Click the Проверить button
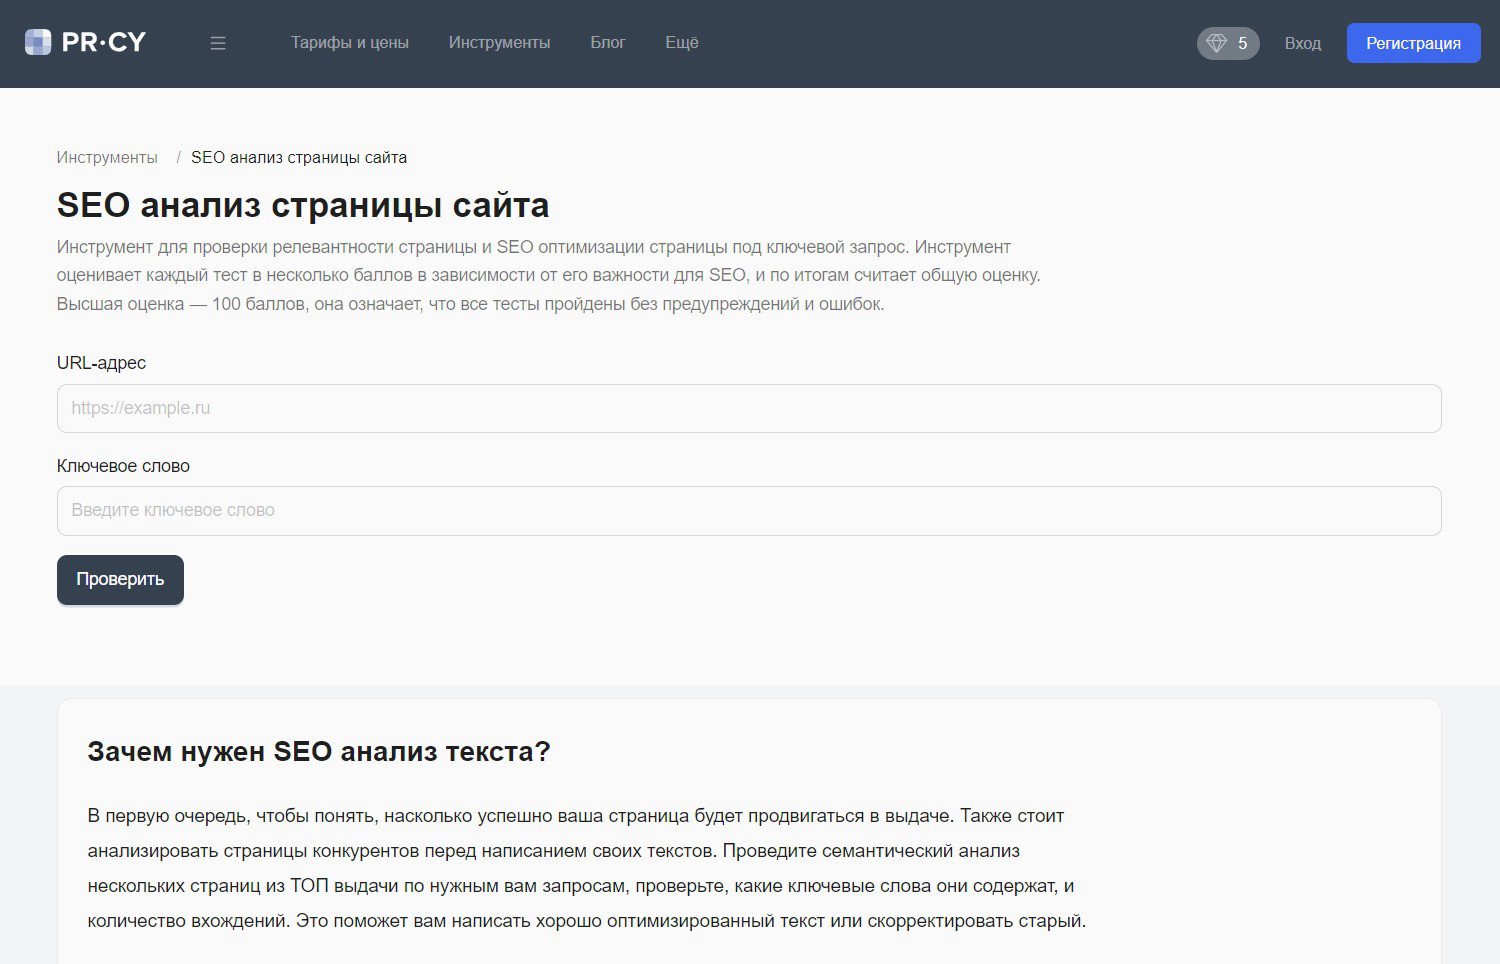Image resolution: width=1500 pixels, height=964 pixels. tap(120, 580)
